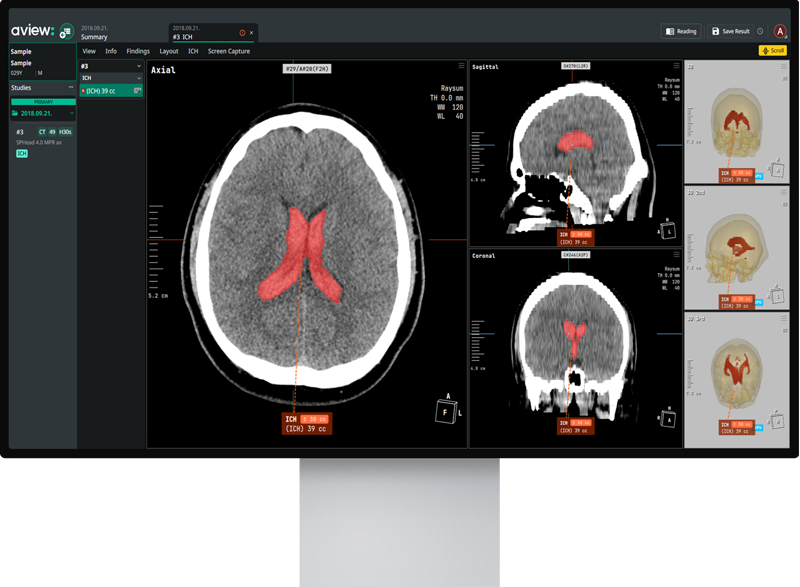Collapse the Studies panel
This screenshot has height=587, width=800.
pyautogui.click(x=71, y=87)
